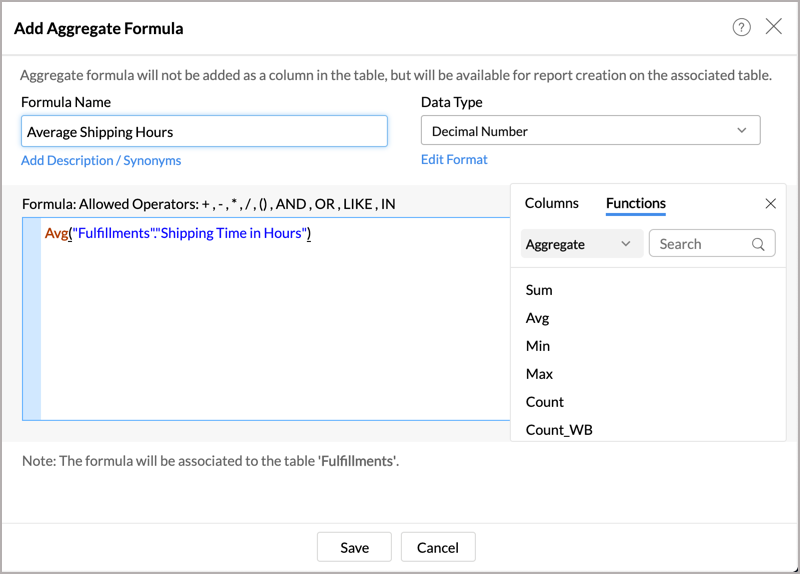The image size is (800, 574).
Task: Click the Edit Format link
Action: coord(454,159)
